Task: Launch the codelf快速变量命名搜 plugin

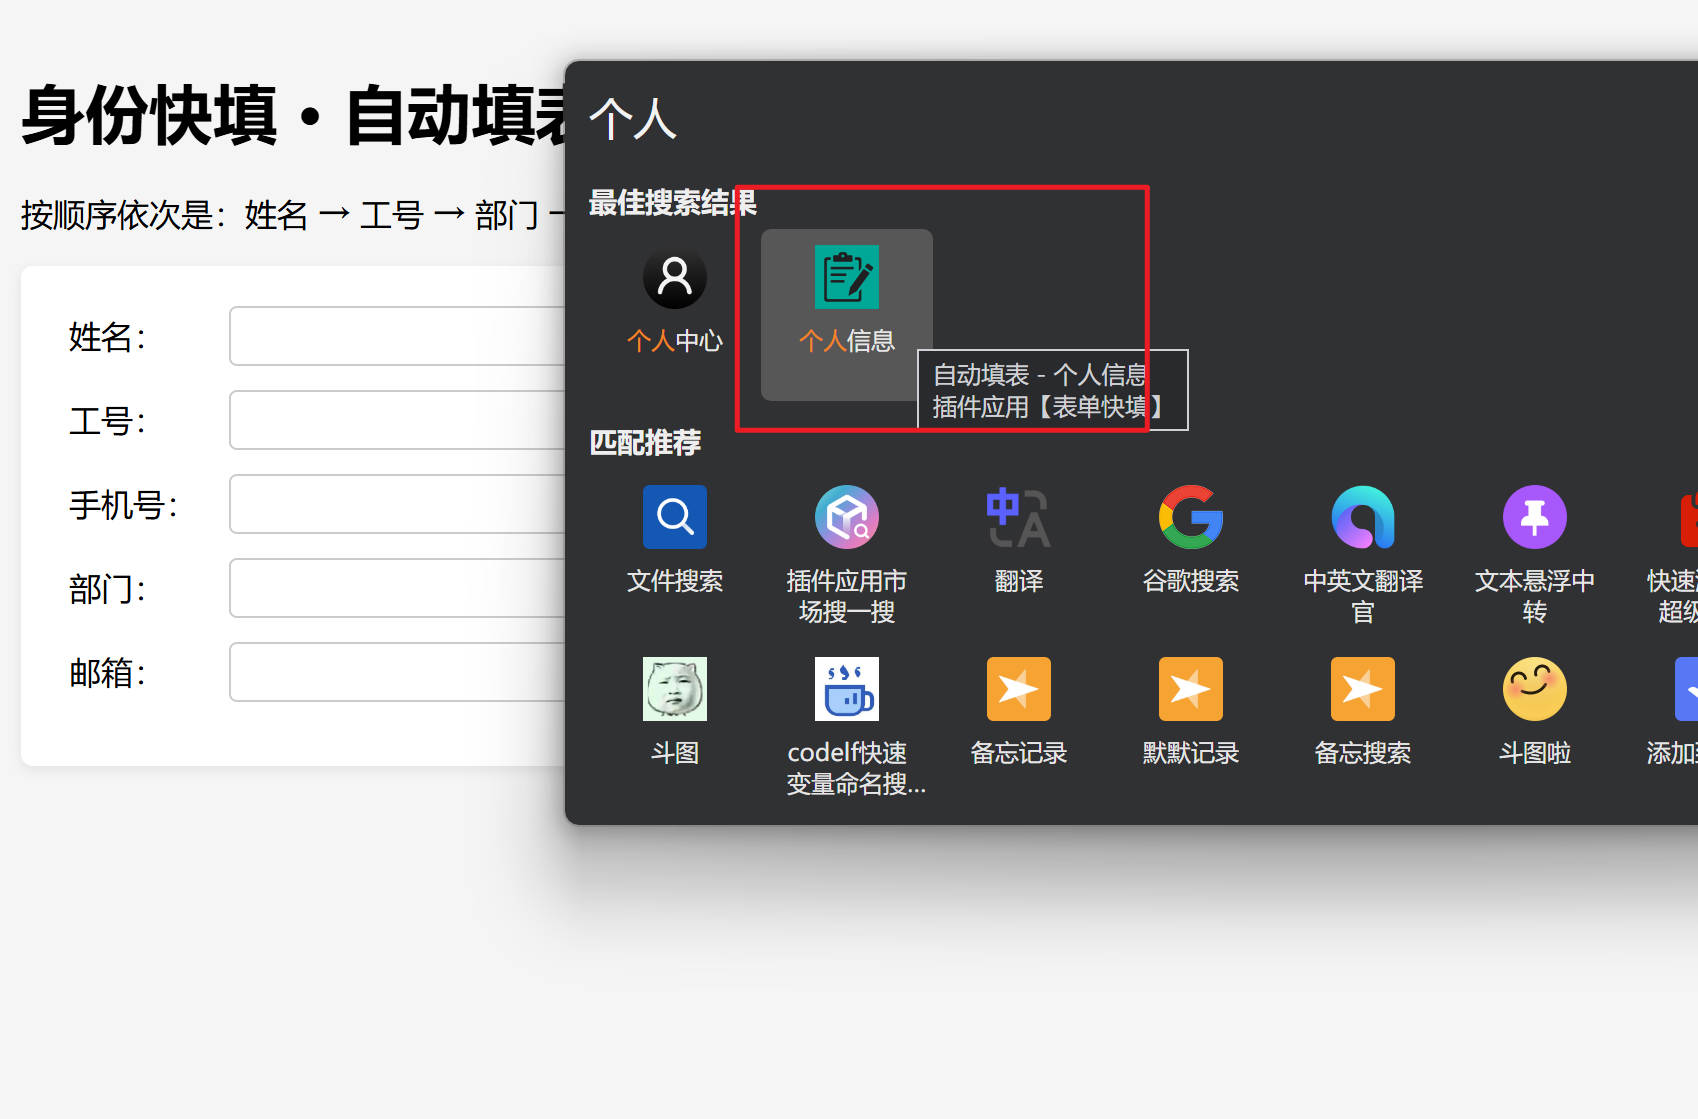Action: pyautogui.click(x=846, y=690)
